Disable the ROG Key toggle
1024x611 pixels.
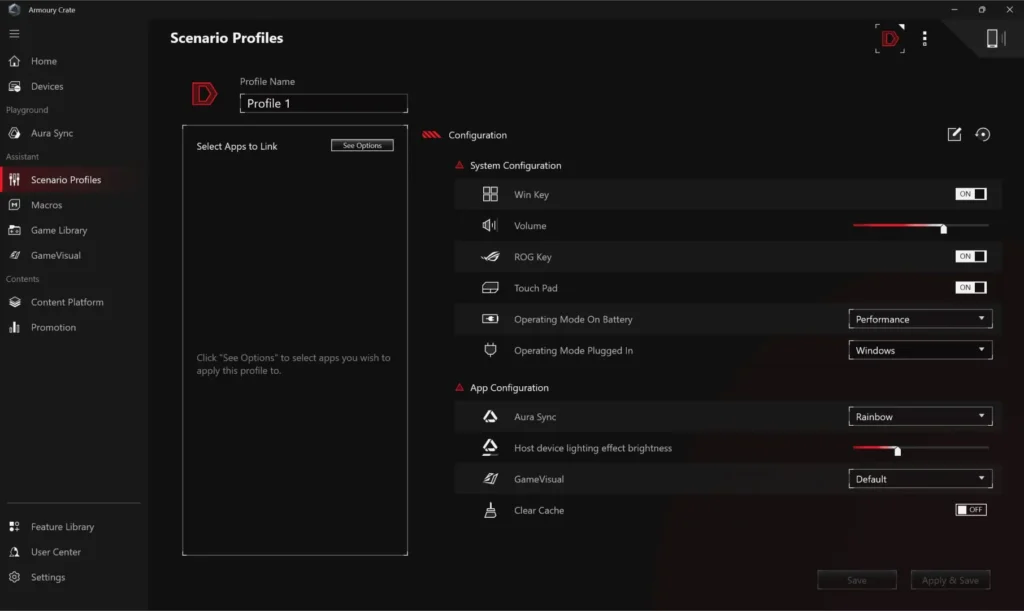point(970,256)
